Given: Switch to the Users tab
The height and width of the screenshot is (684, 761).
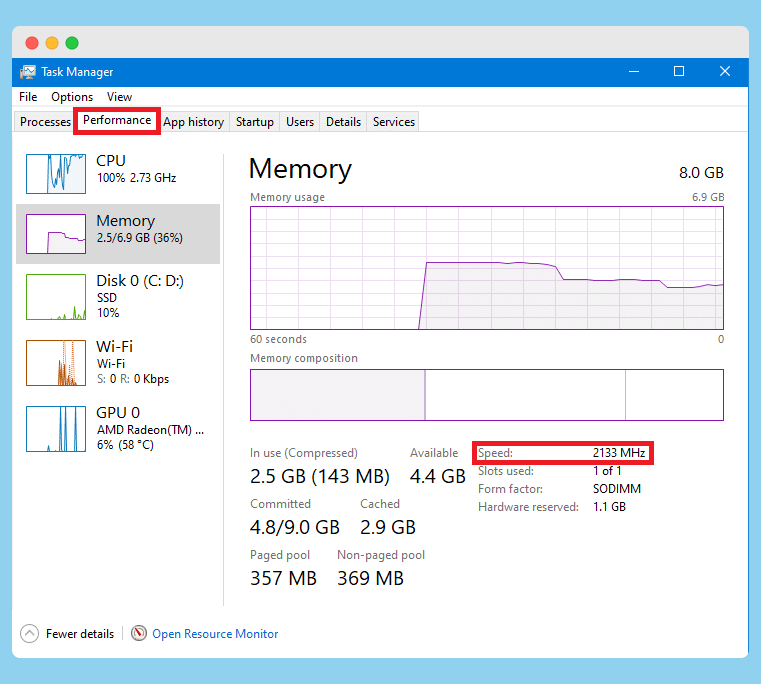Looking at the screenshot, I should click(300, 122).
